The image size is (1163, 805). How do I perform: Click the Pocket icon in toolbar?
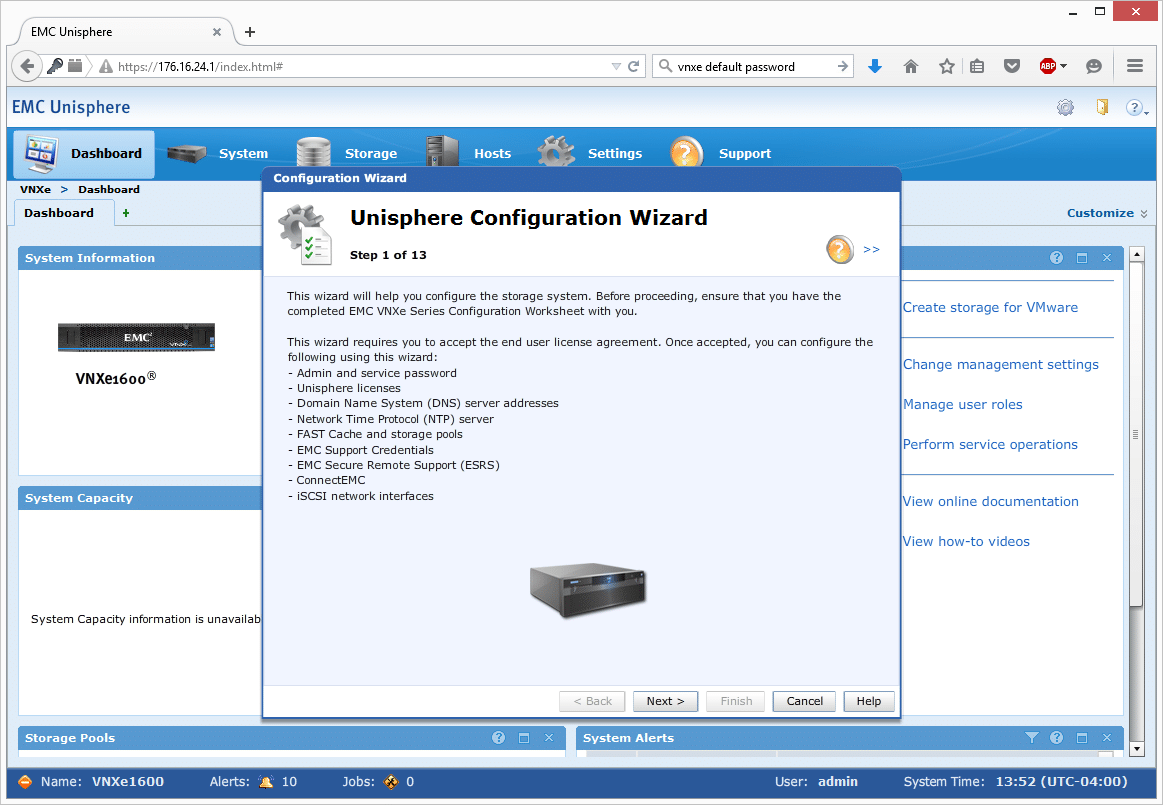[1012, 66]
